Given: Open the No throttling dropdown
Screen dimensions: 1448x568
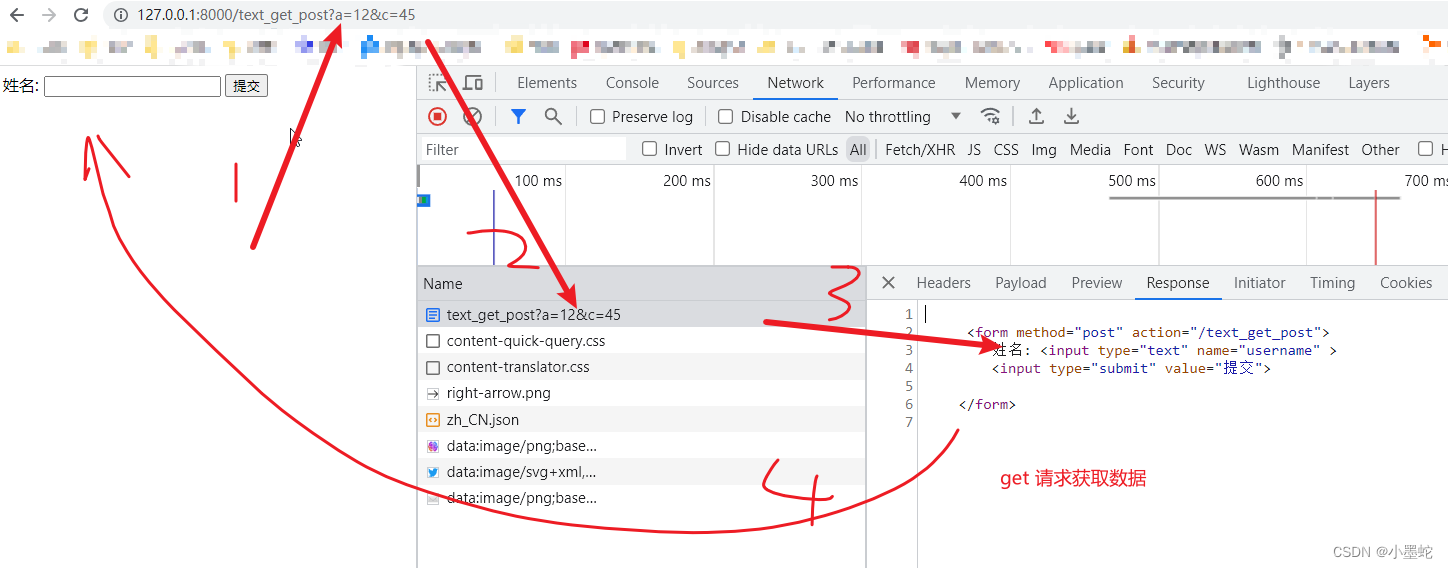Looking at the screenshot, I should tap(903, 117).
